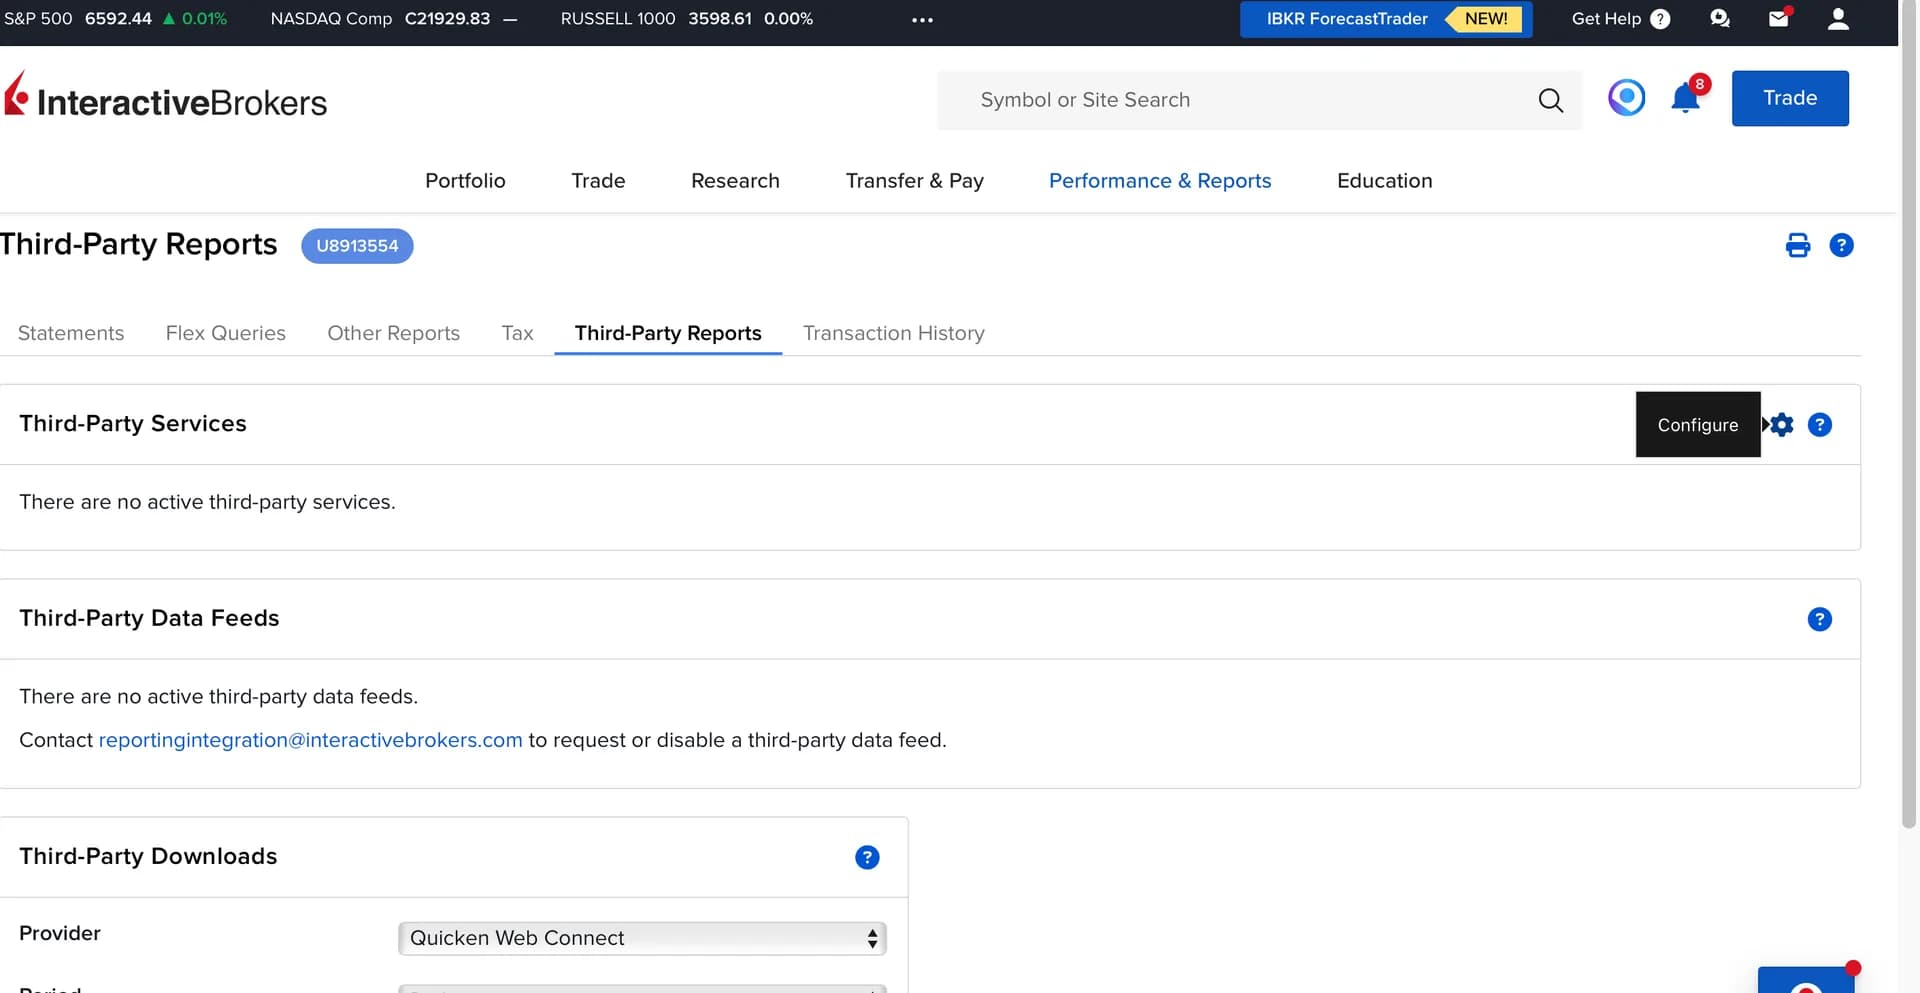Switch to the Flex Queries tab
Image resolution: width=1920 pixels, height=993 pixels.
point(226,333)
